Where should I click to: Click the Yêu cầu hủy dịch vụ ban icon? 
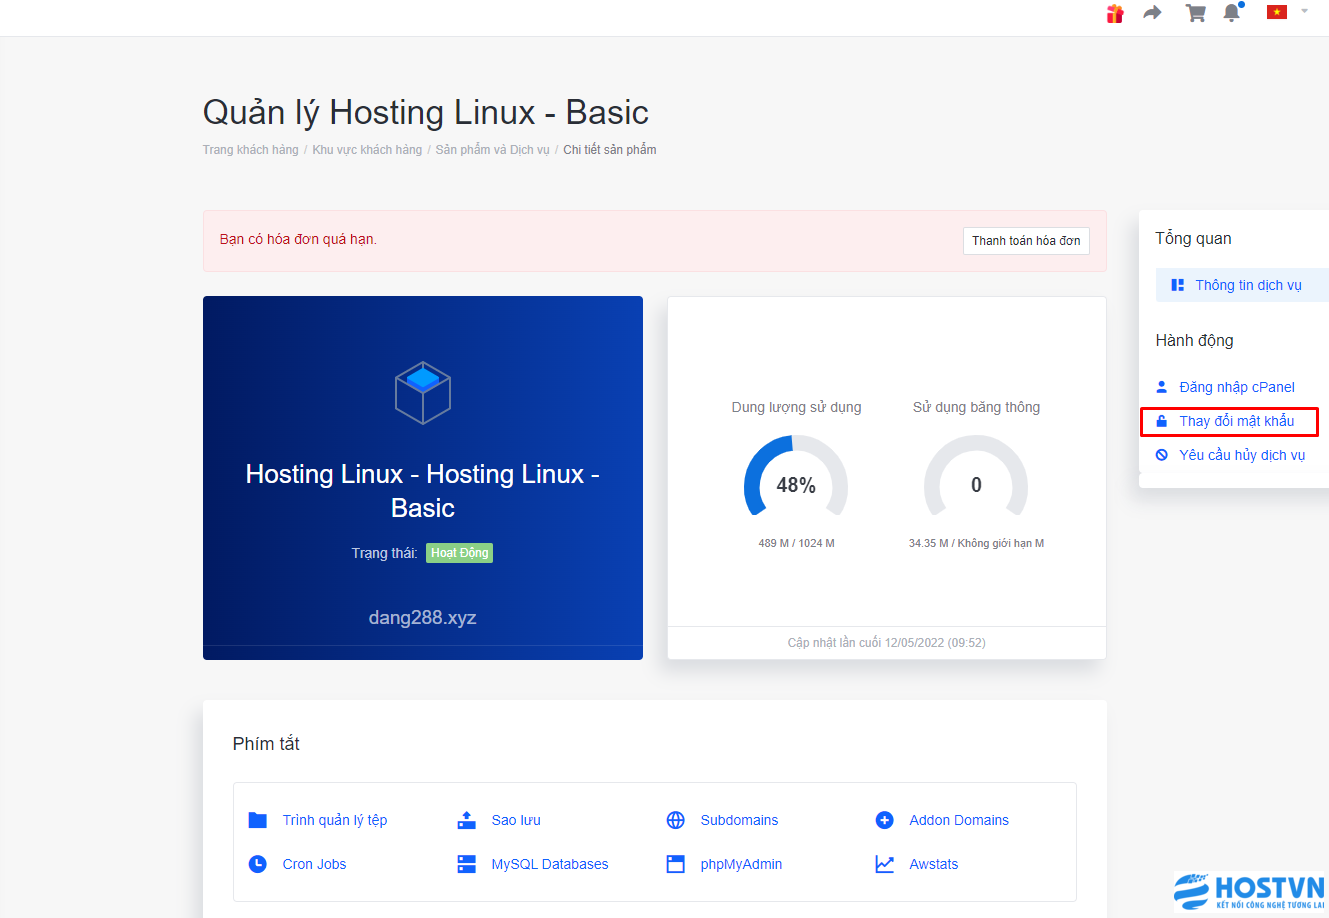1161,455
